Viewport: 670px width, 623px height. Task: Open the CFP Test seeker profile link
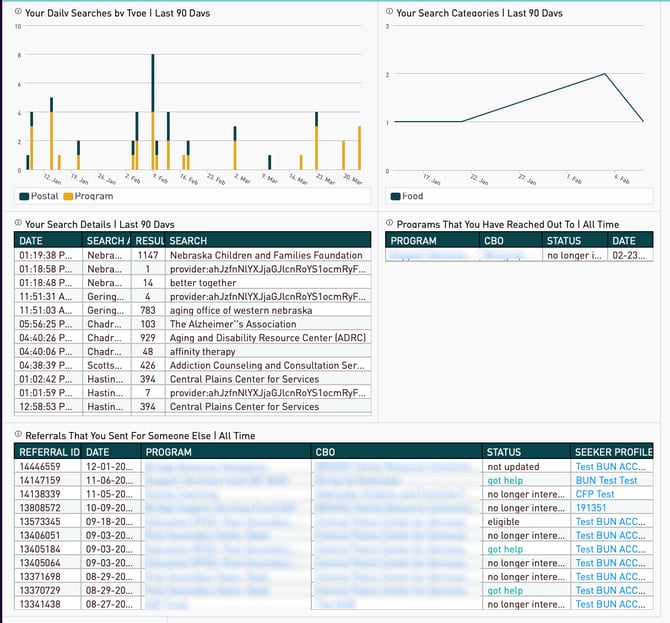pyautogui.click(x=594, y=494)
